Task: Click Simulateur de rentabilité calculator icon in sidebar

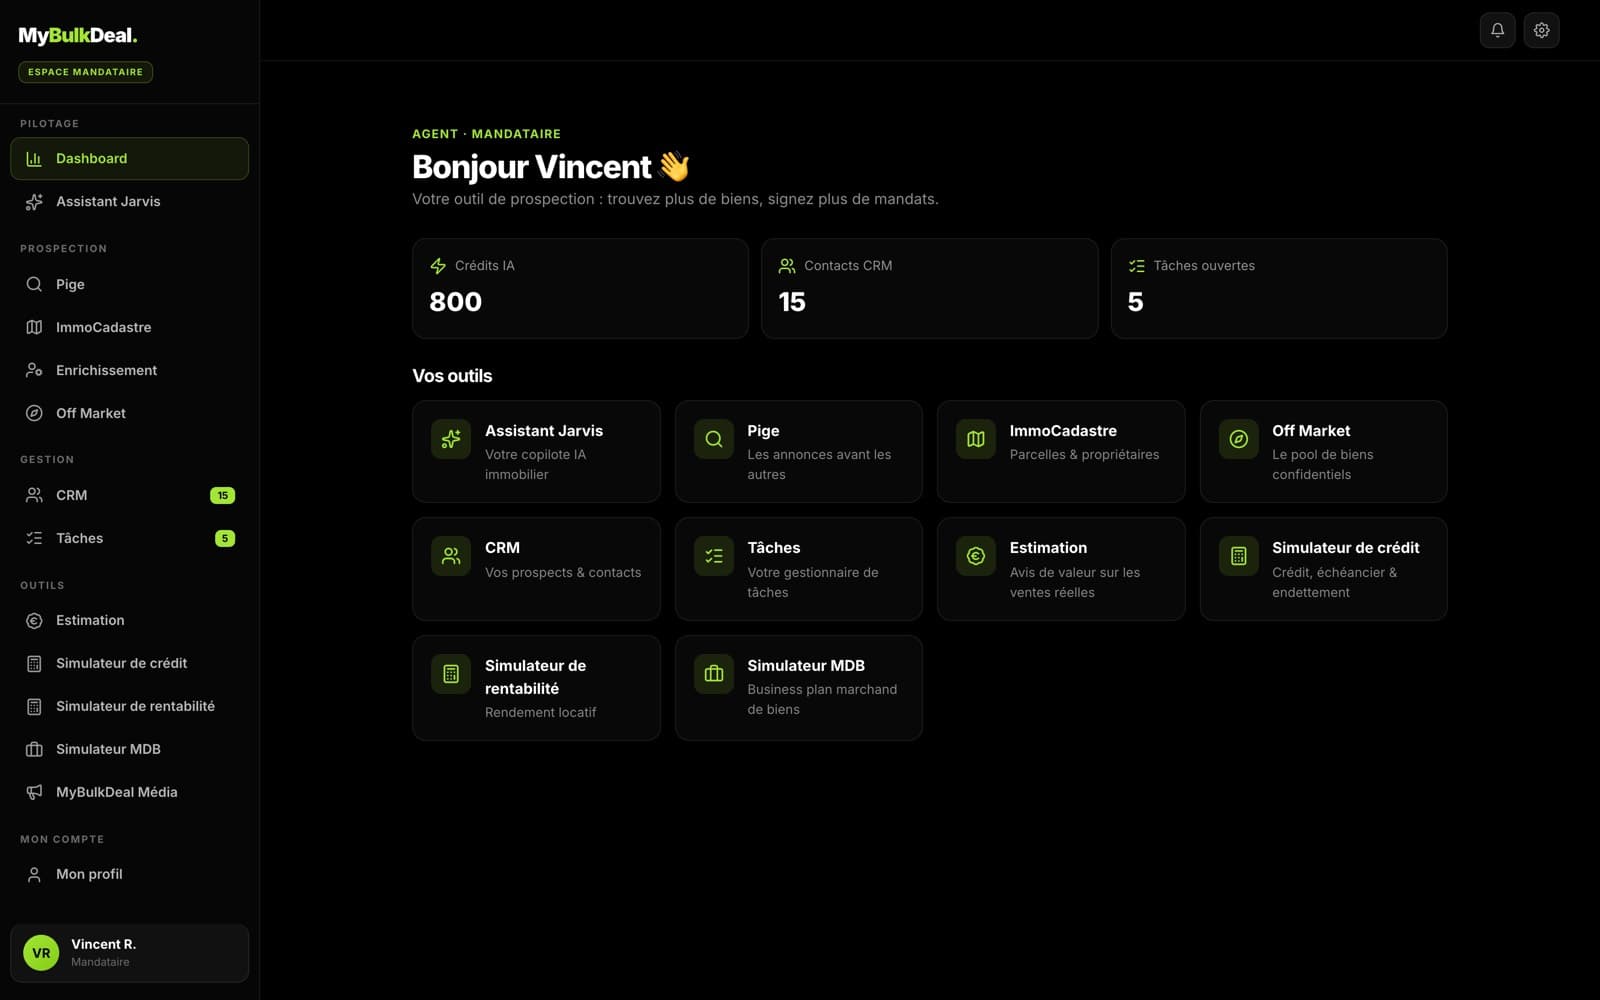Action: 34,706
